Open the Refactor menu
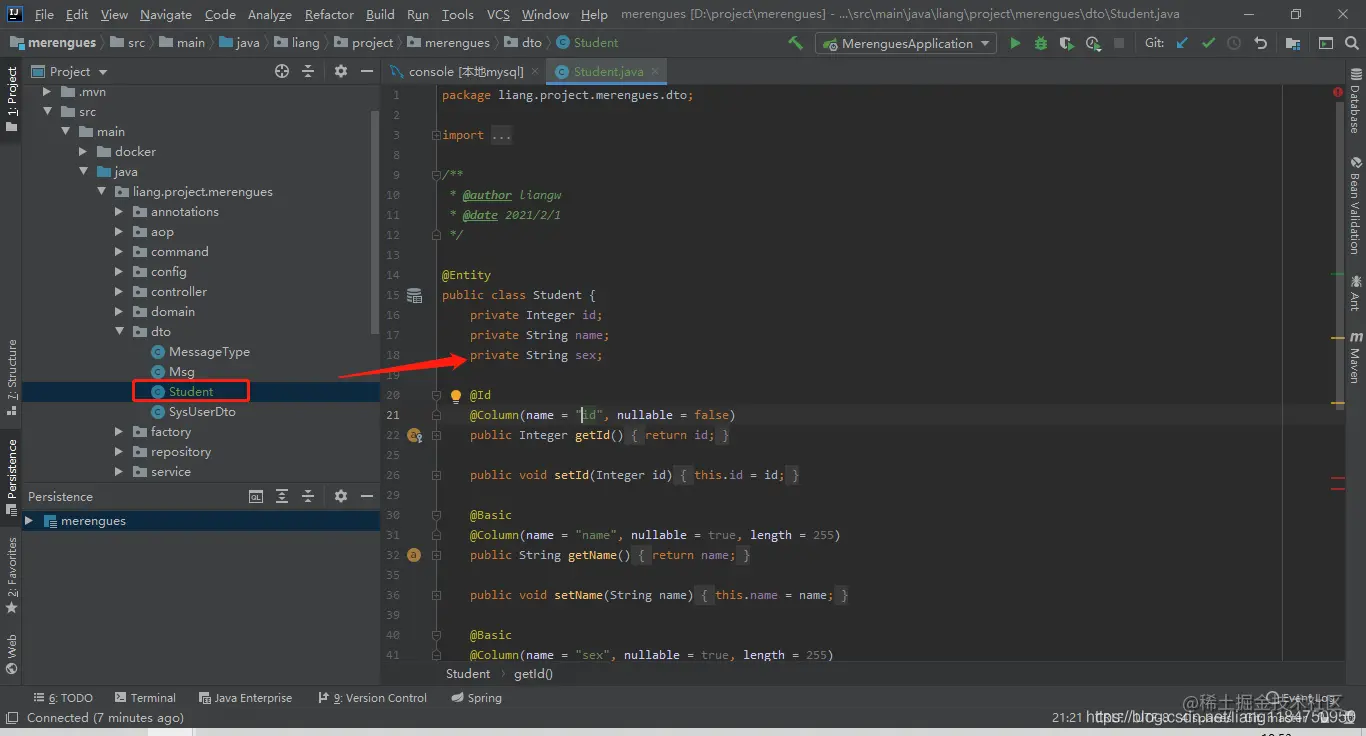This screenshot has height=736, width=1366. [x=329, y=14]
